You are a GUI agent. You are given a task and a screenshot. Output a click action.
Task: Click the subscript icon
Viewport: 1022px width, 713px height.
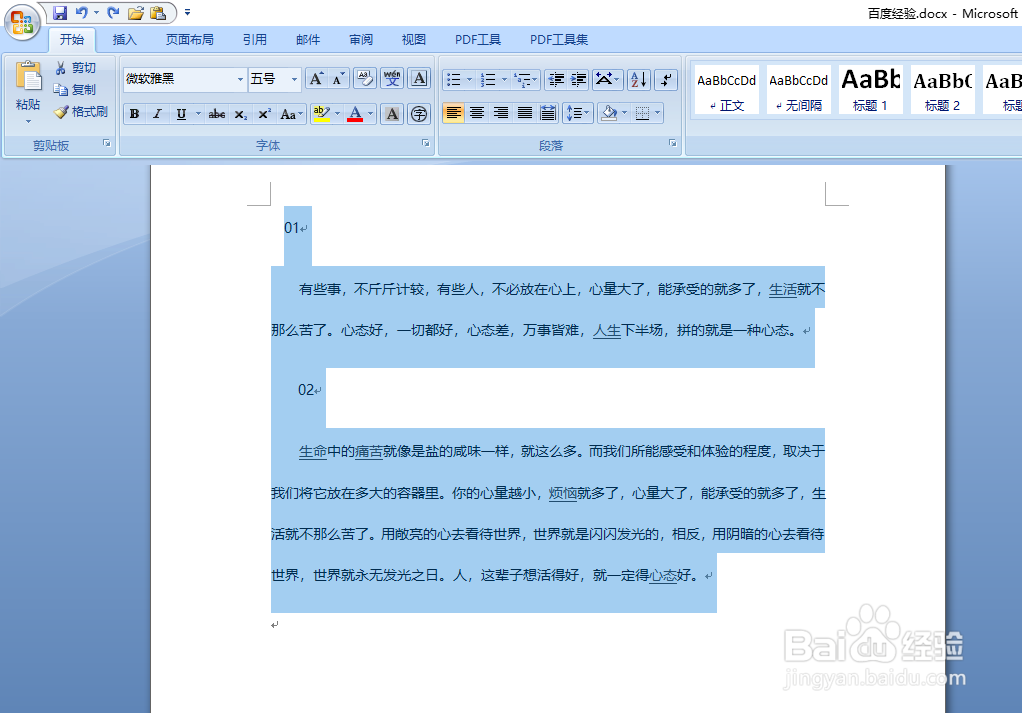point(240,113)
